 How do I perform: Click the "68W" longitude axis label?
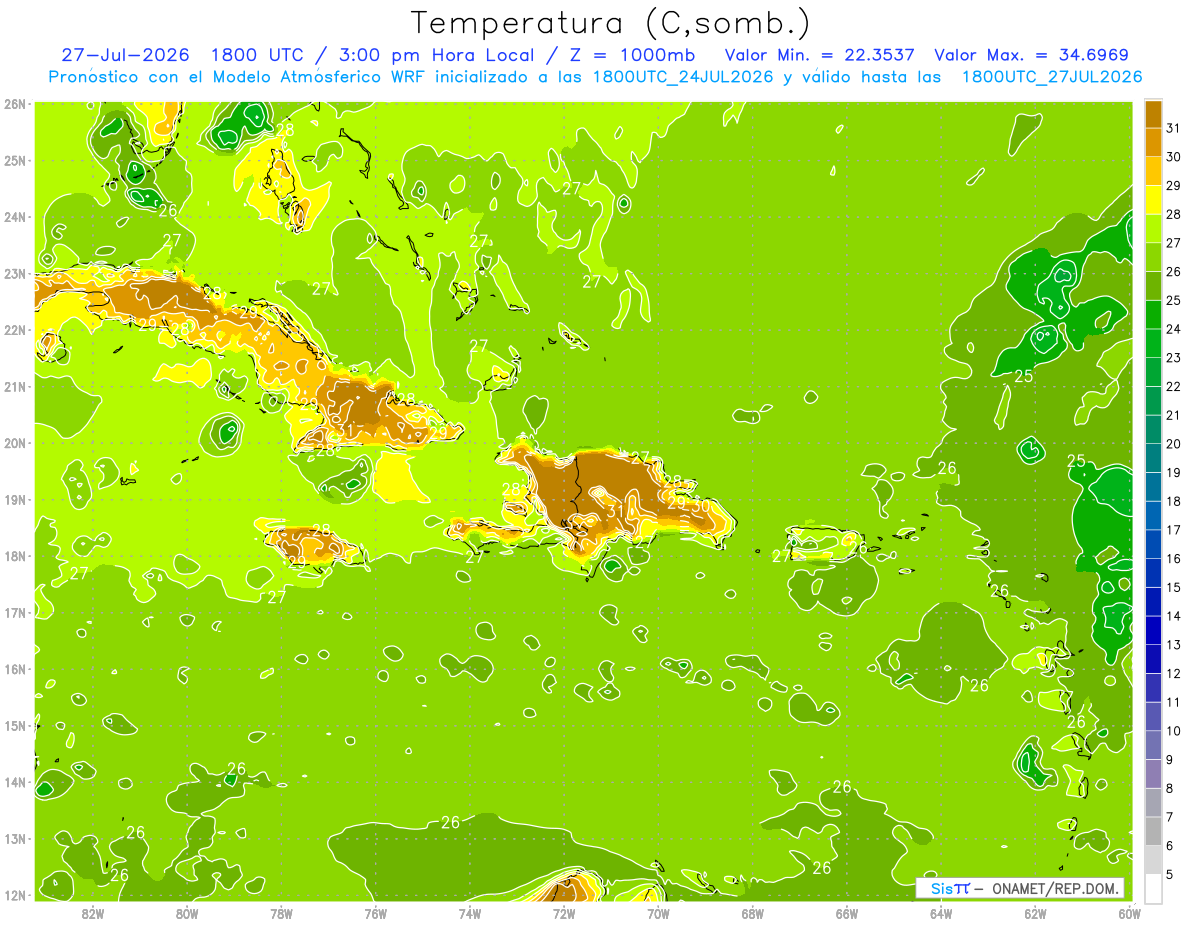pyautogui.click(x=752, y=913)
